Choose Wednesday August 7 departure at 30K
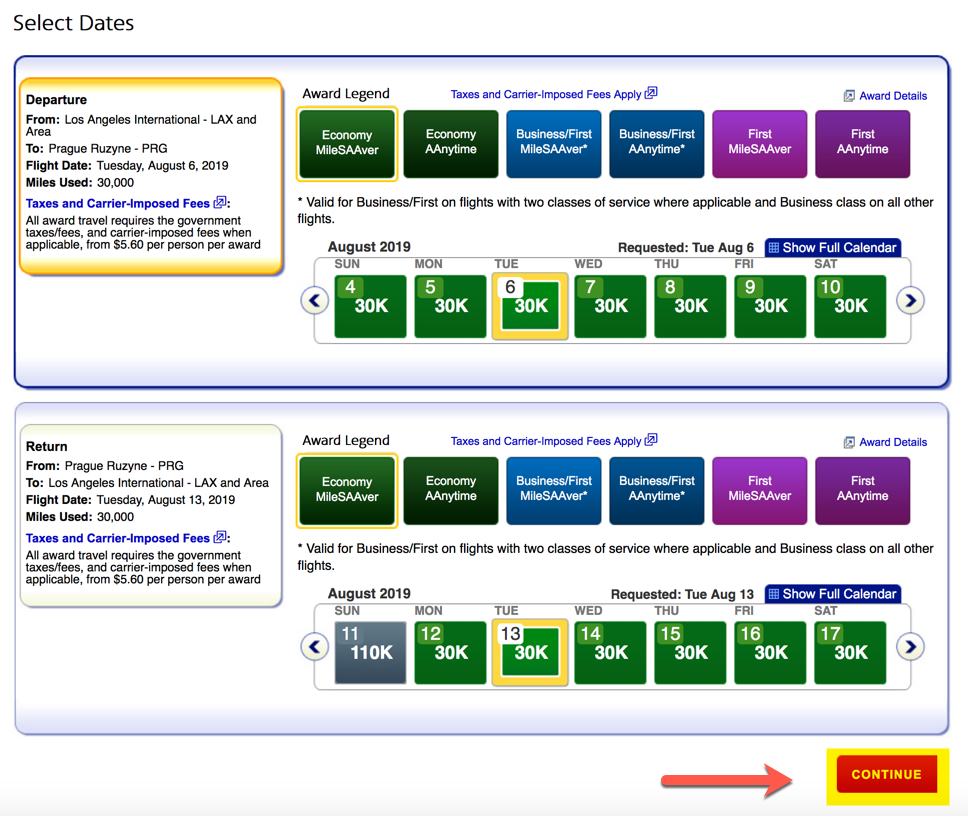The width and height of the screenshot is (968, 816). pos(610,306)
